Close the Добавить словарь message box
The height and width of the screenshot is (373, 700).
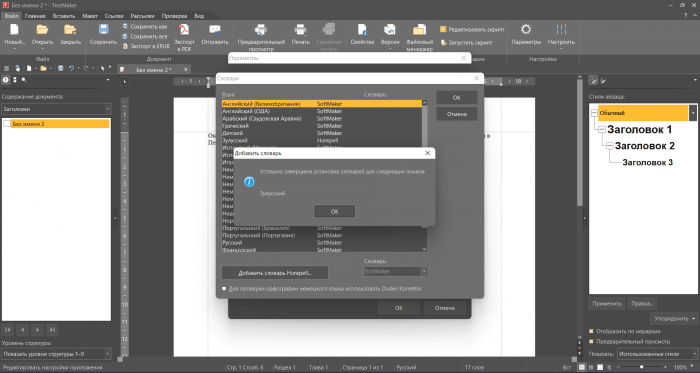point(427,153)
